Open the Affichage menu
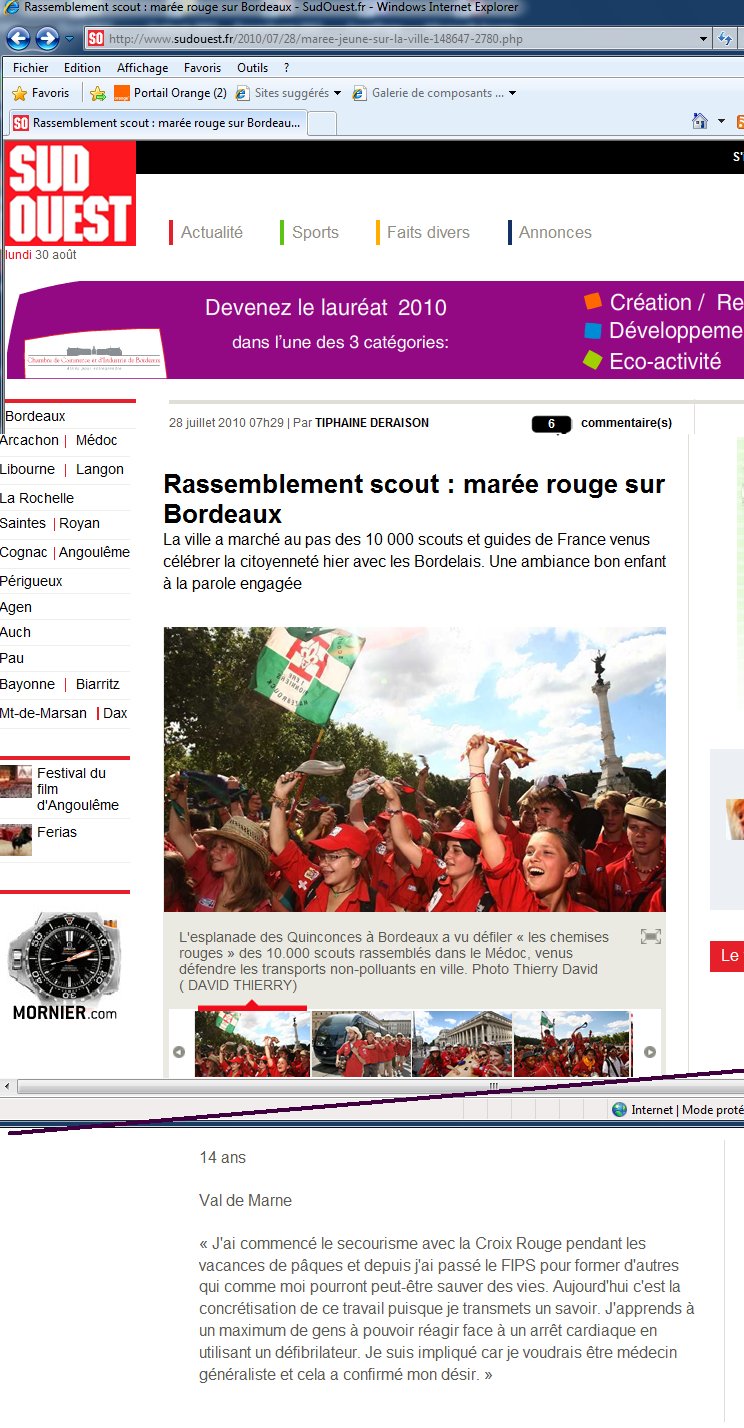The width and height of the screenshot is (744, 1428). click(142, 68)
